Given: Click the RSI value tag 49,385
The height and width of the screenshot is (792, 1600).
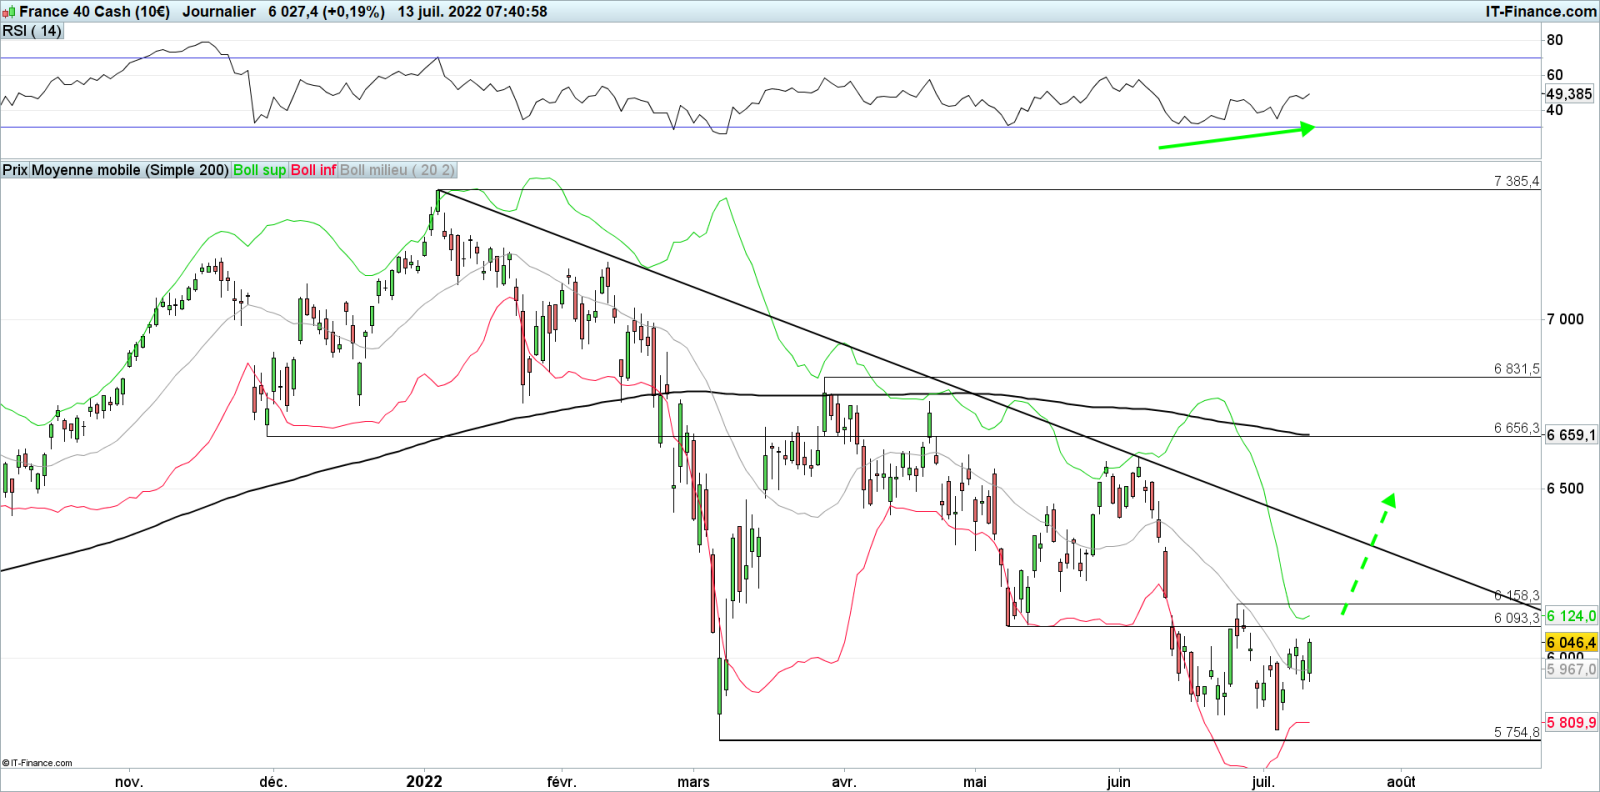Looking at the screenshot, I should (x=1569, y=94).
